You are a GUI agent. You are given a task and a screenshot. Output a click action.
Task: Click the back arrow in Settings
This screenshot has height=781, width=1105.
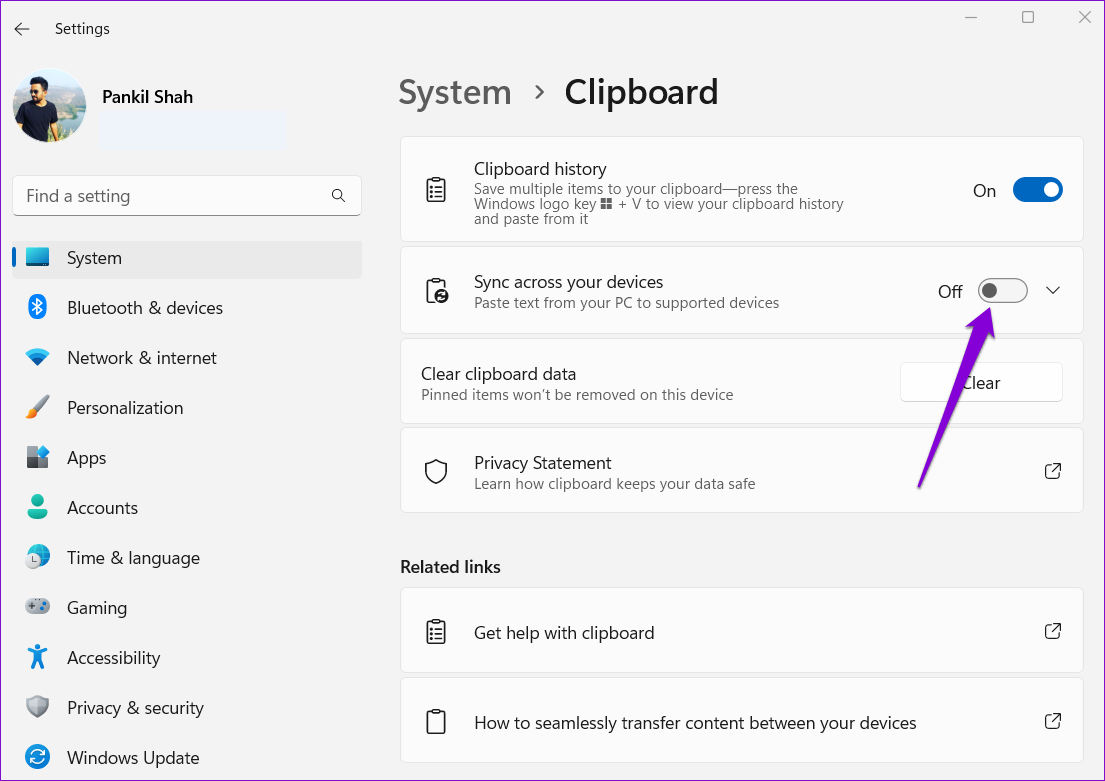pyautogui.click(x=22, y=29)
